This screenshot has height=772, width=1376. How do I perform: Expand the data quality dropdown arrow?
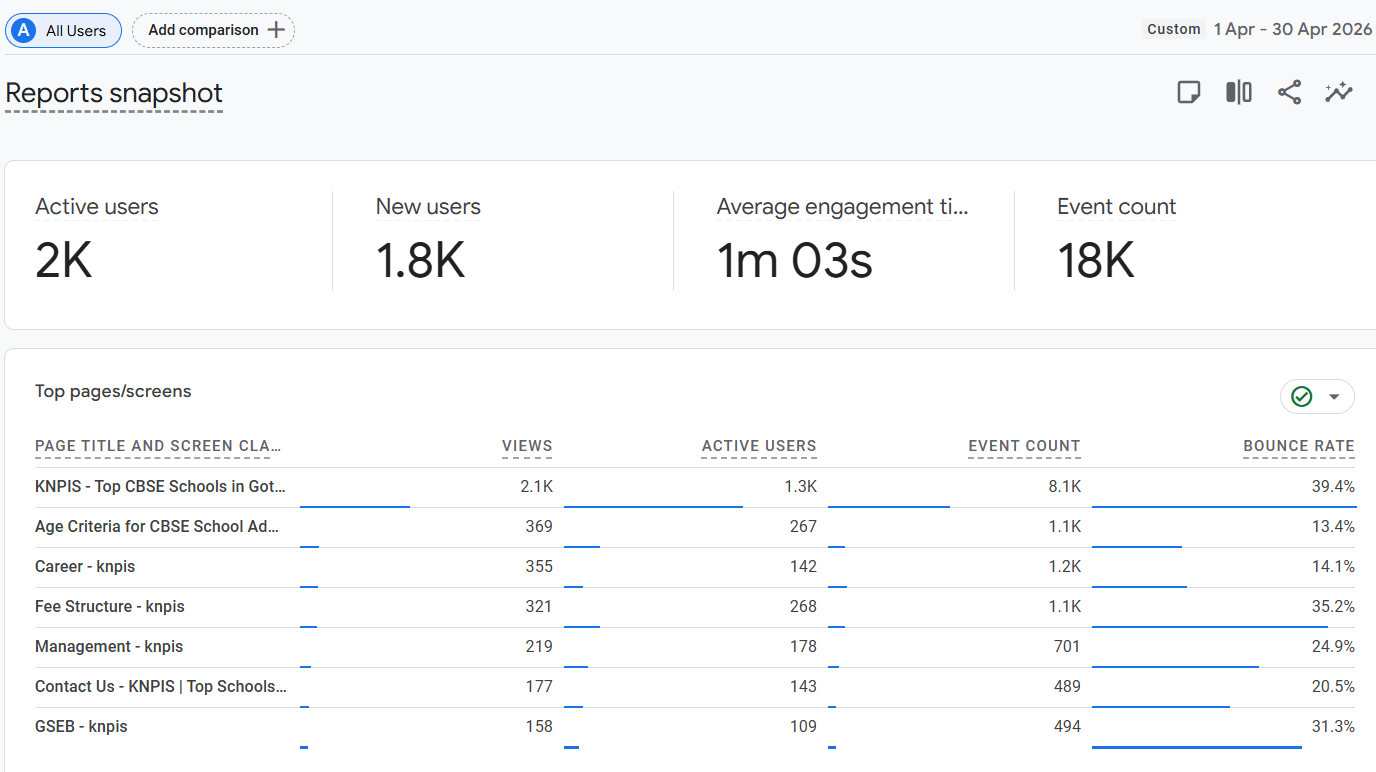click(x=1333, y=397)
